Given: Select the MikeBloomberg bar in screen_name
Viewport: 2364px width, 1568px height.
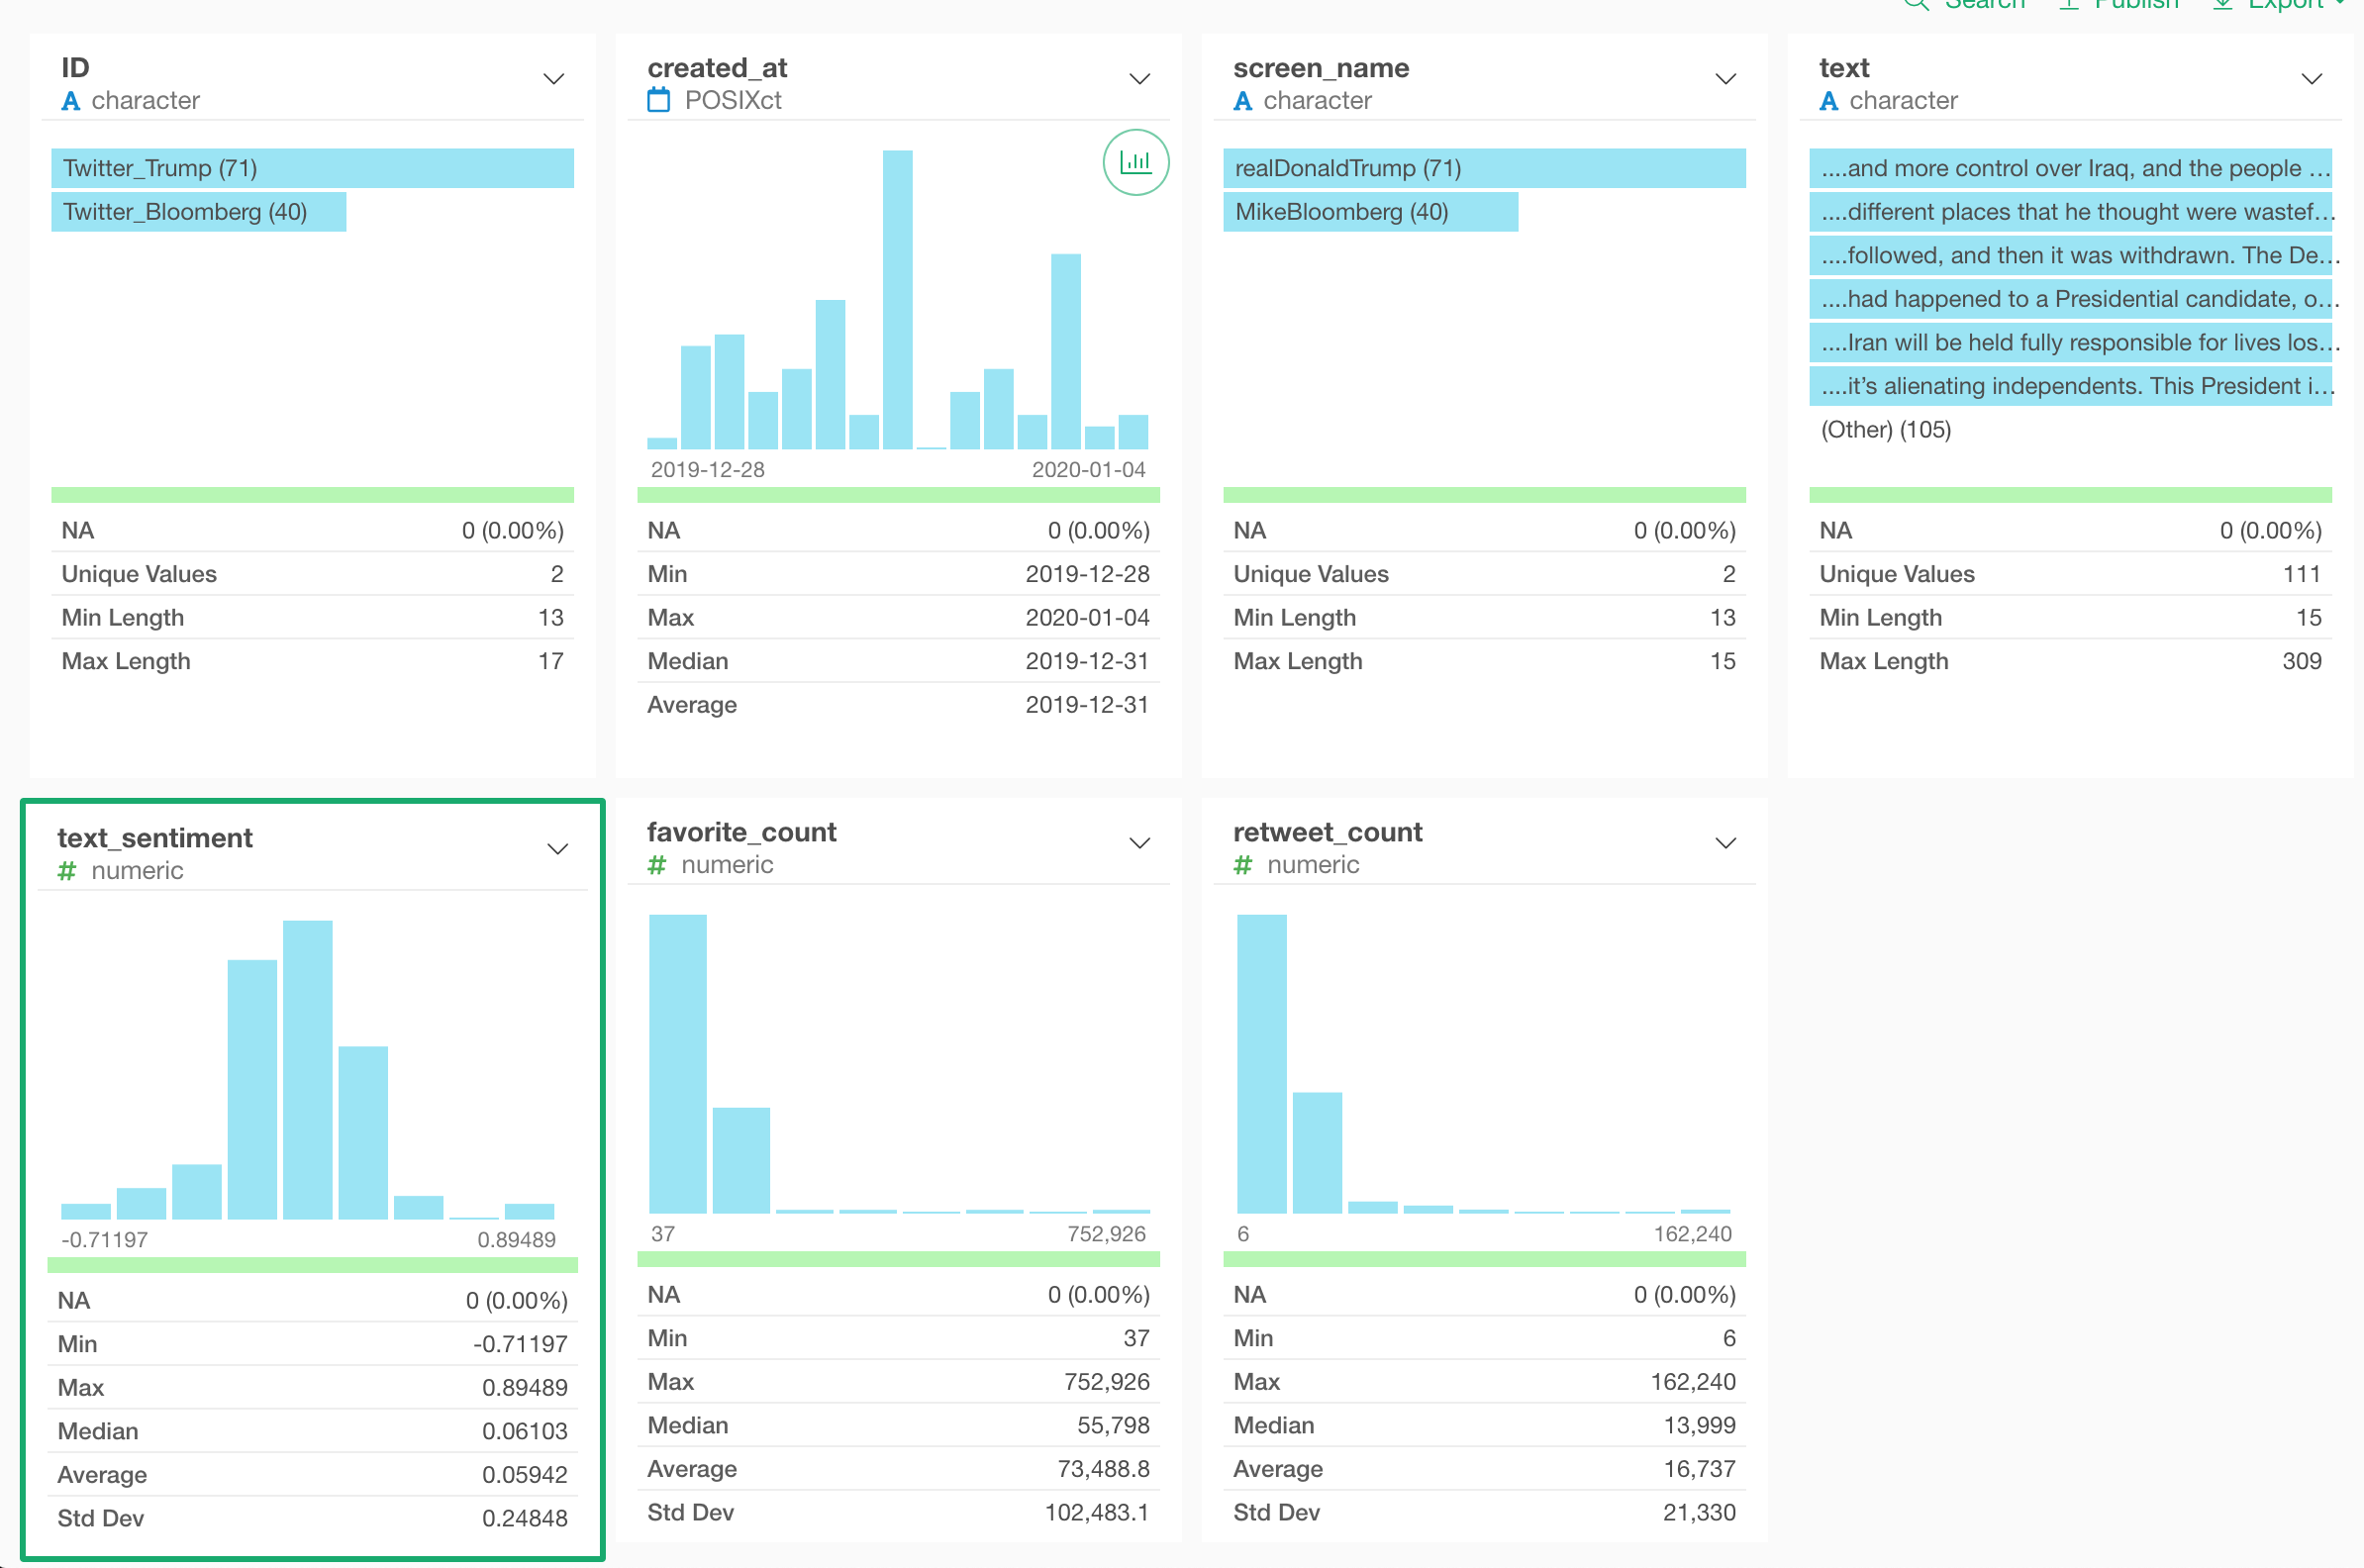Looking at the screenshot, I should [x=1371, y=211].
